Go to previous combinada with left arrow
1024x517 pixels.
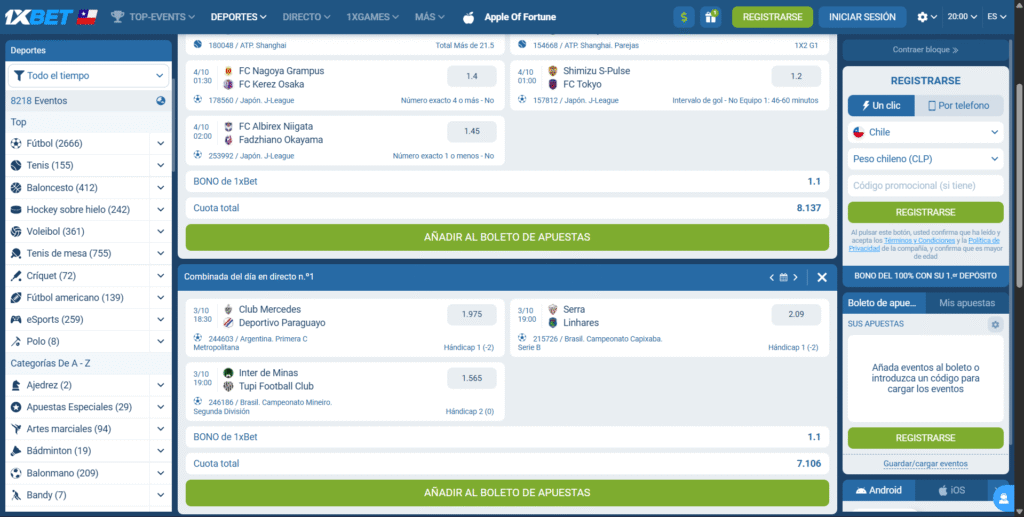[x=772, y=277]
